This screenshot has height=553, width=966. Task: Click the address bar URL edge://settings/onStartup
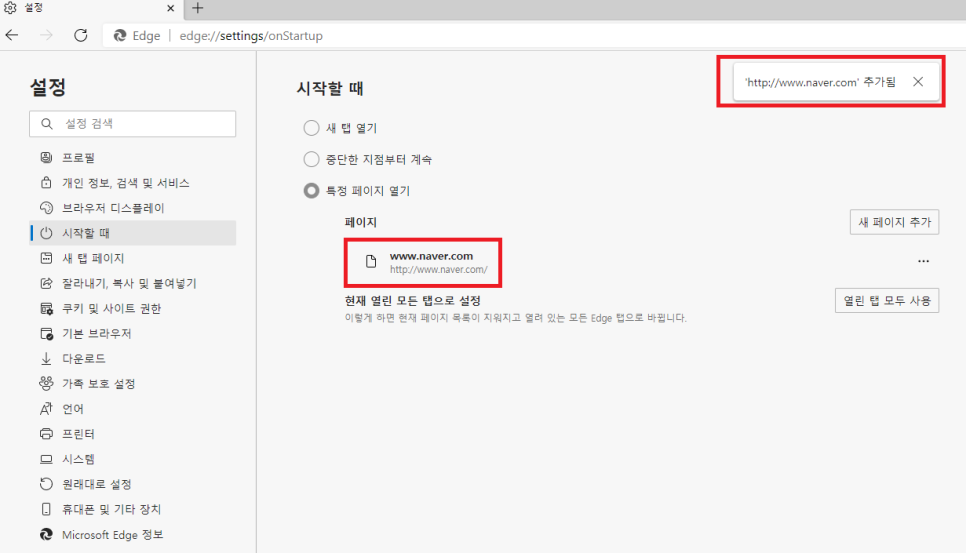click(251, 36)
